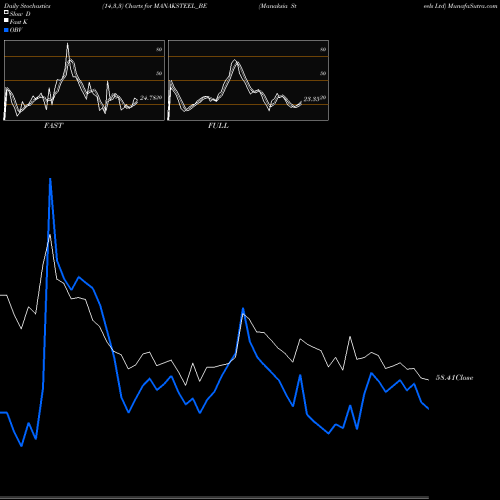Click the 24.78 value in FAST chart
This screenshot has width=500, height=500.
[x=149, y=98]
